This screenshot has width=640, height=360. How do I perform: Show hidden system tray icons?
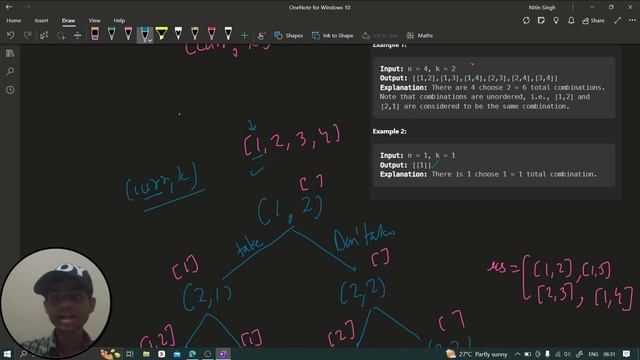[517, 354]
